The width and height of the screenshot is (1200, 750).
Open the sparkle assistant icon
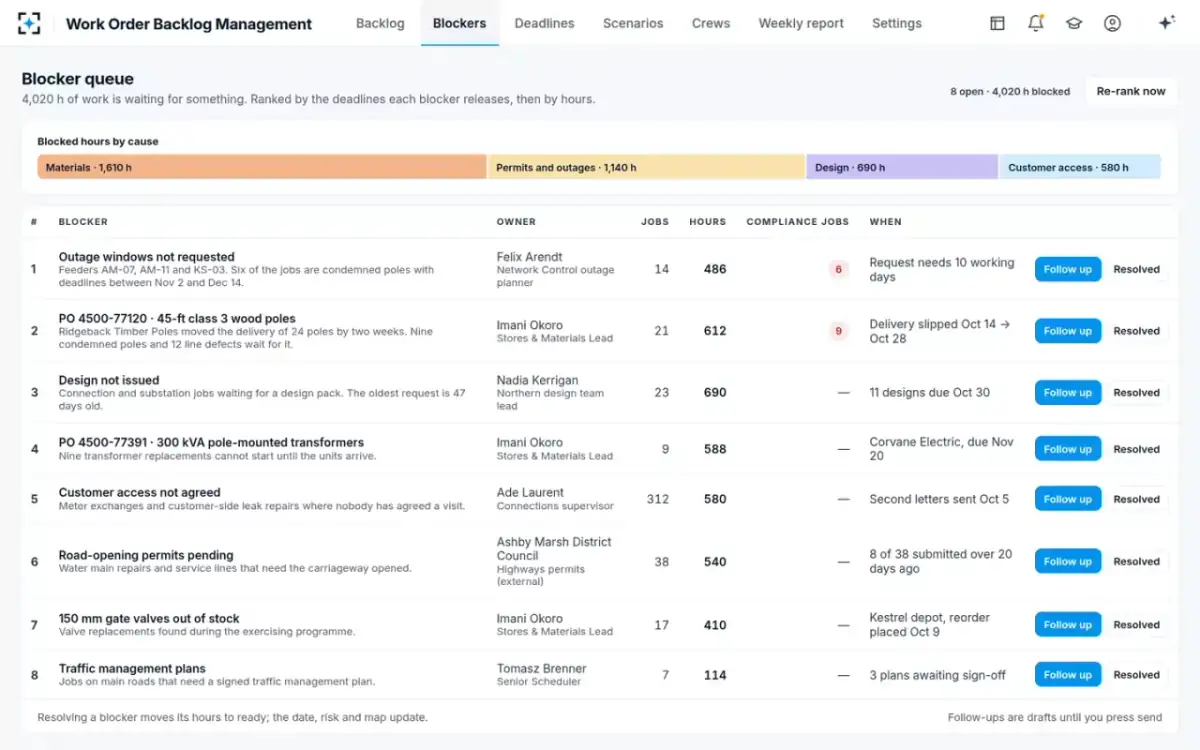1166,23
